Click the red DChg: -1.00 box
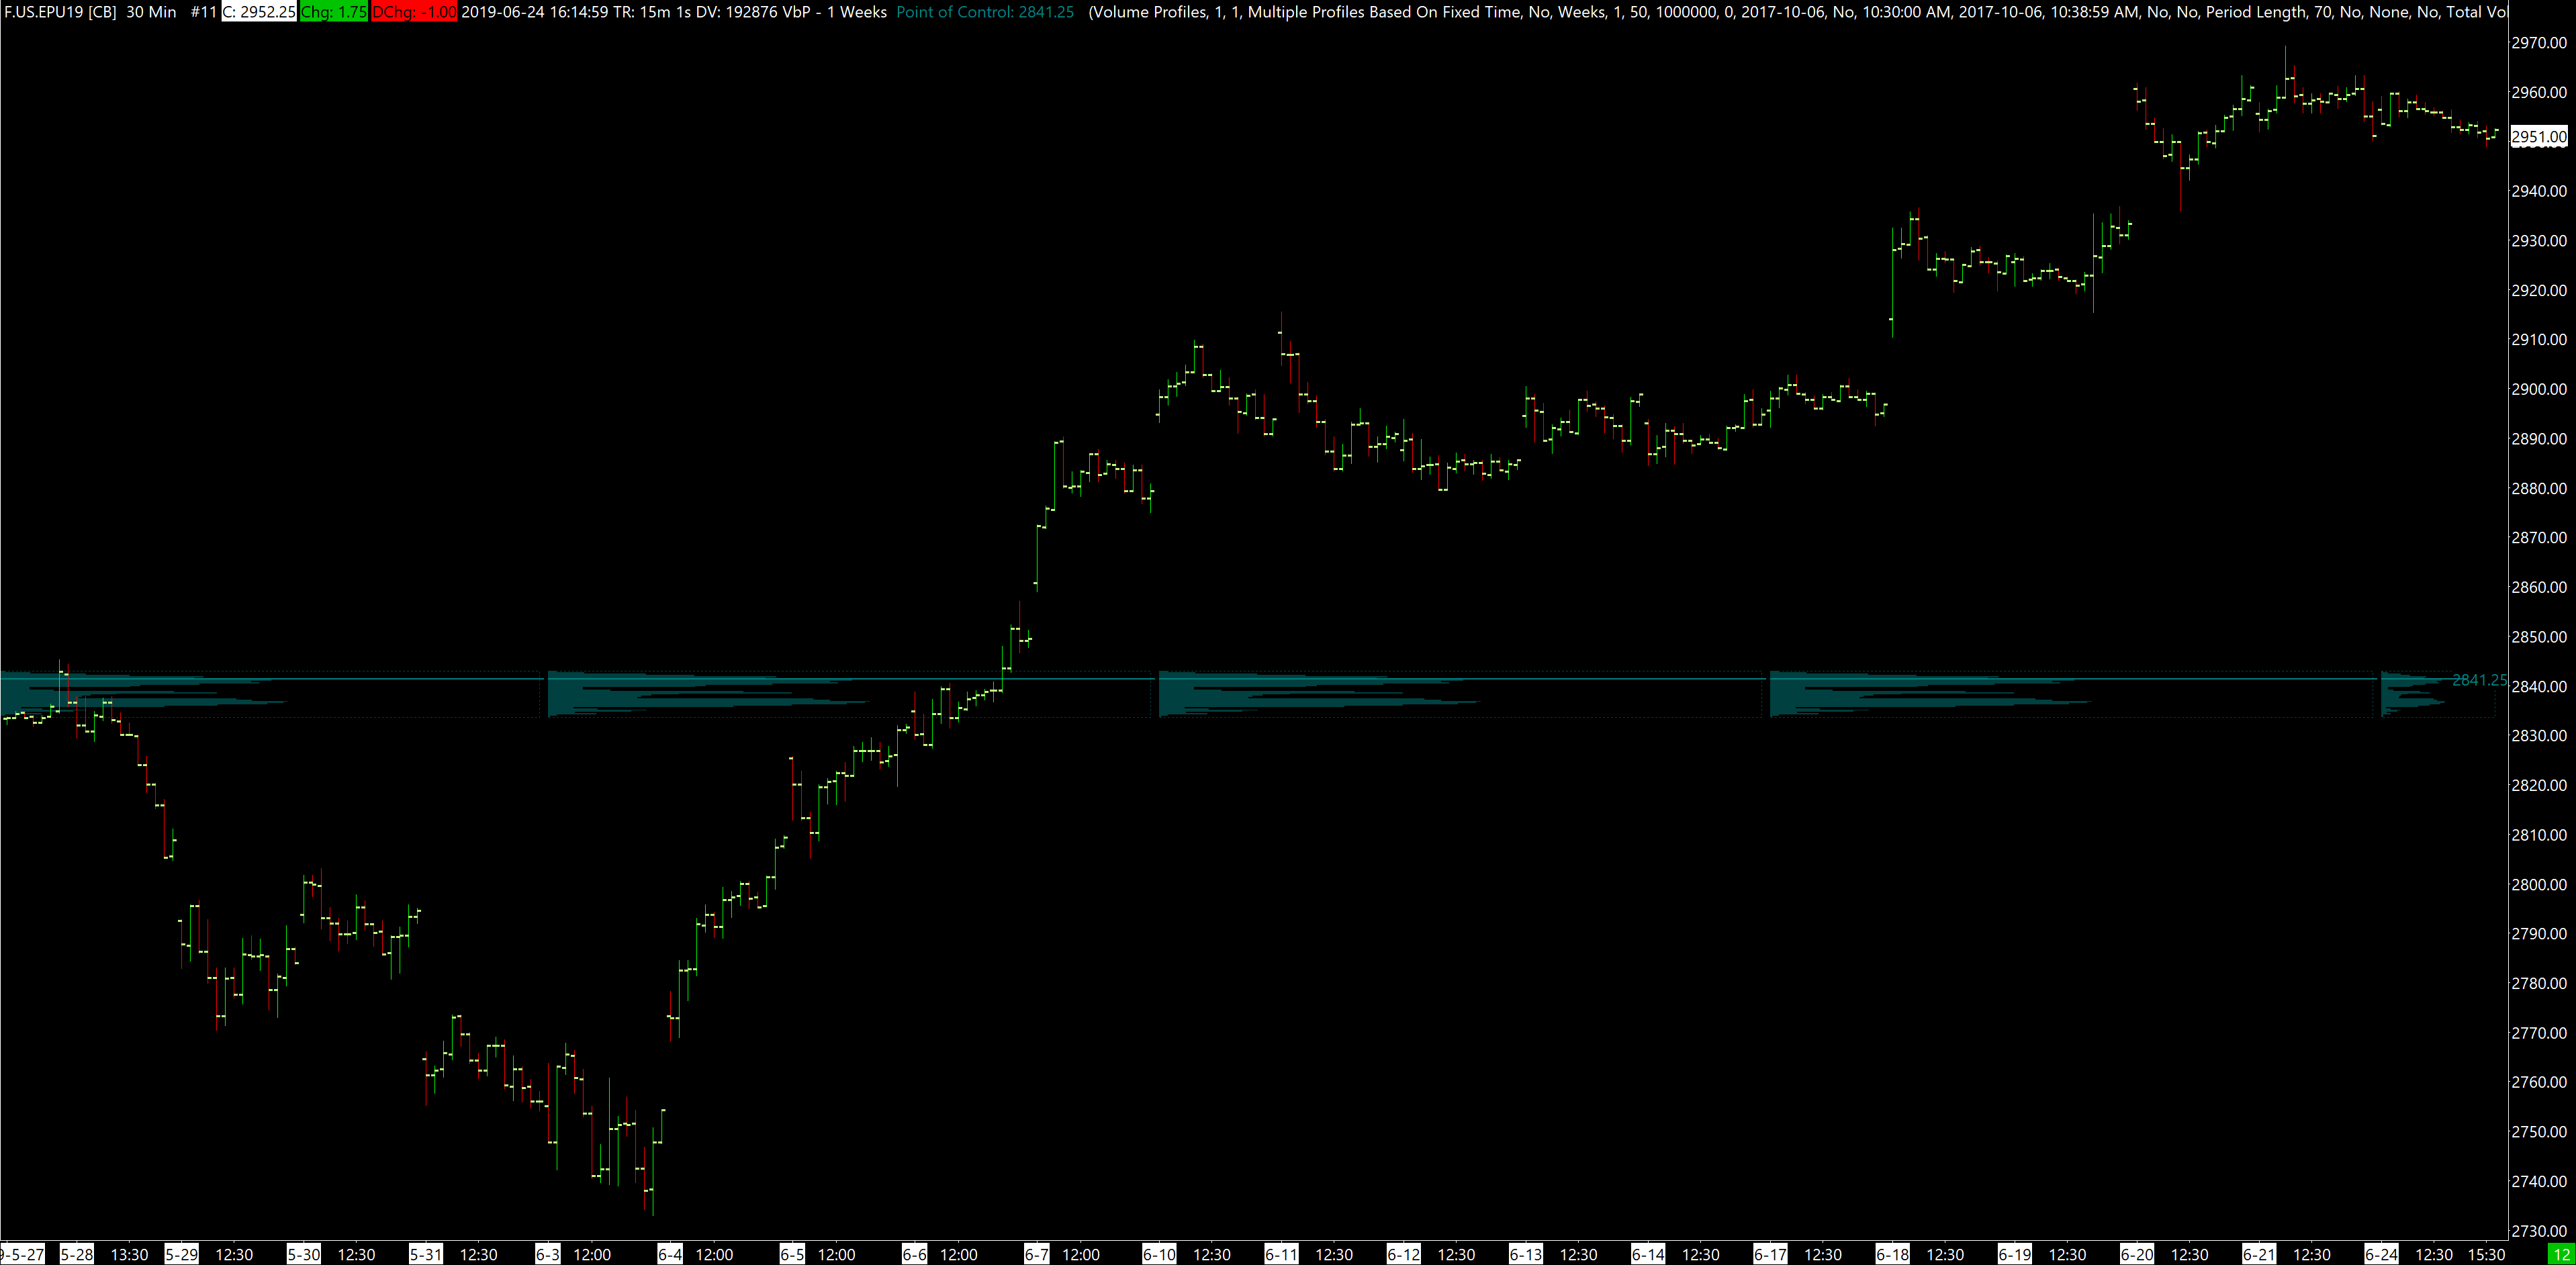The image size is (2576, 1265). tap(414, 12)
